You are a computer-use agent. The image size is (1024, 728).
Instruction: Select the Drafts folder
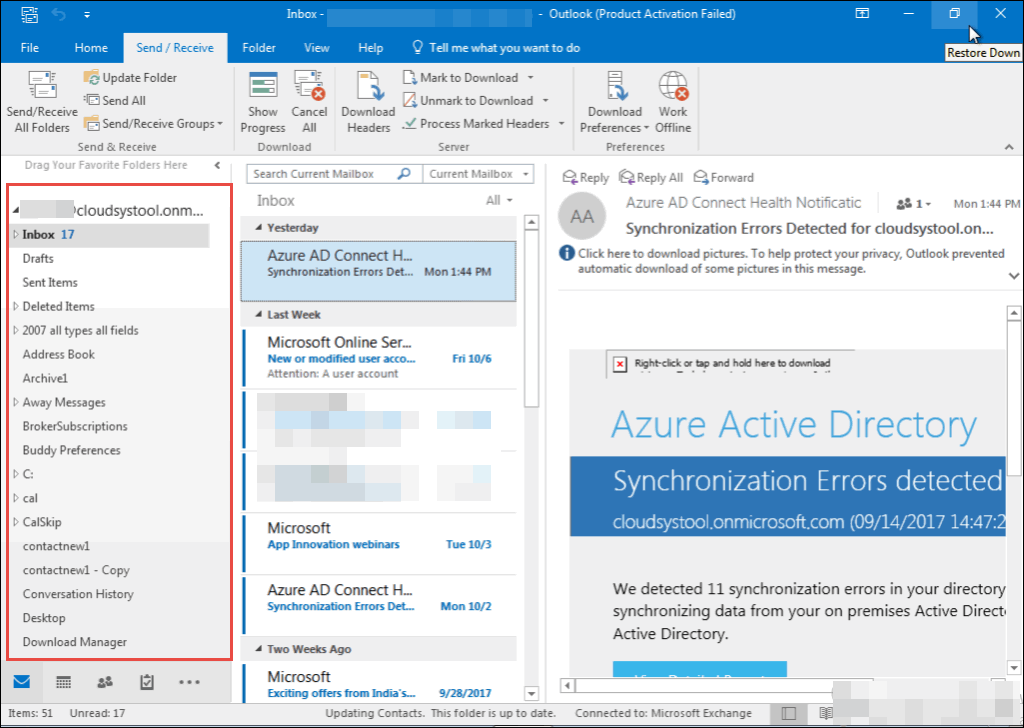click(38, 259)
